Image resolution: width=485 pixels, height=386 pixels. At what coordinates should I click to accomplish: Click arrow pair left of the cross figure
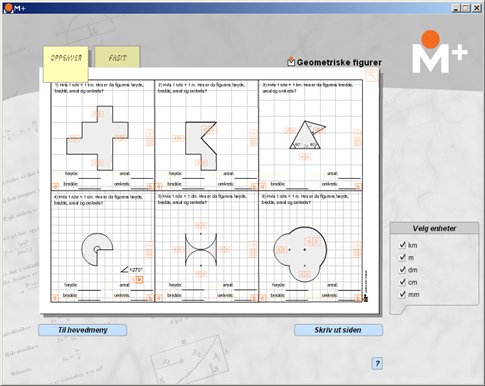[74, 138]
